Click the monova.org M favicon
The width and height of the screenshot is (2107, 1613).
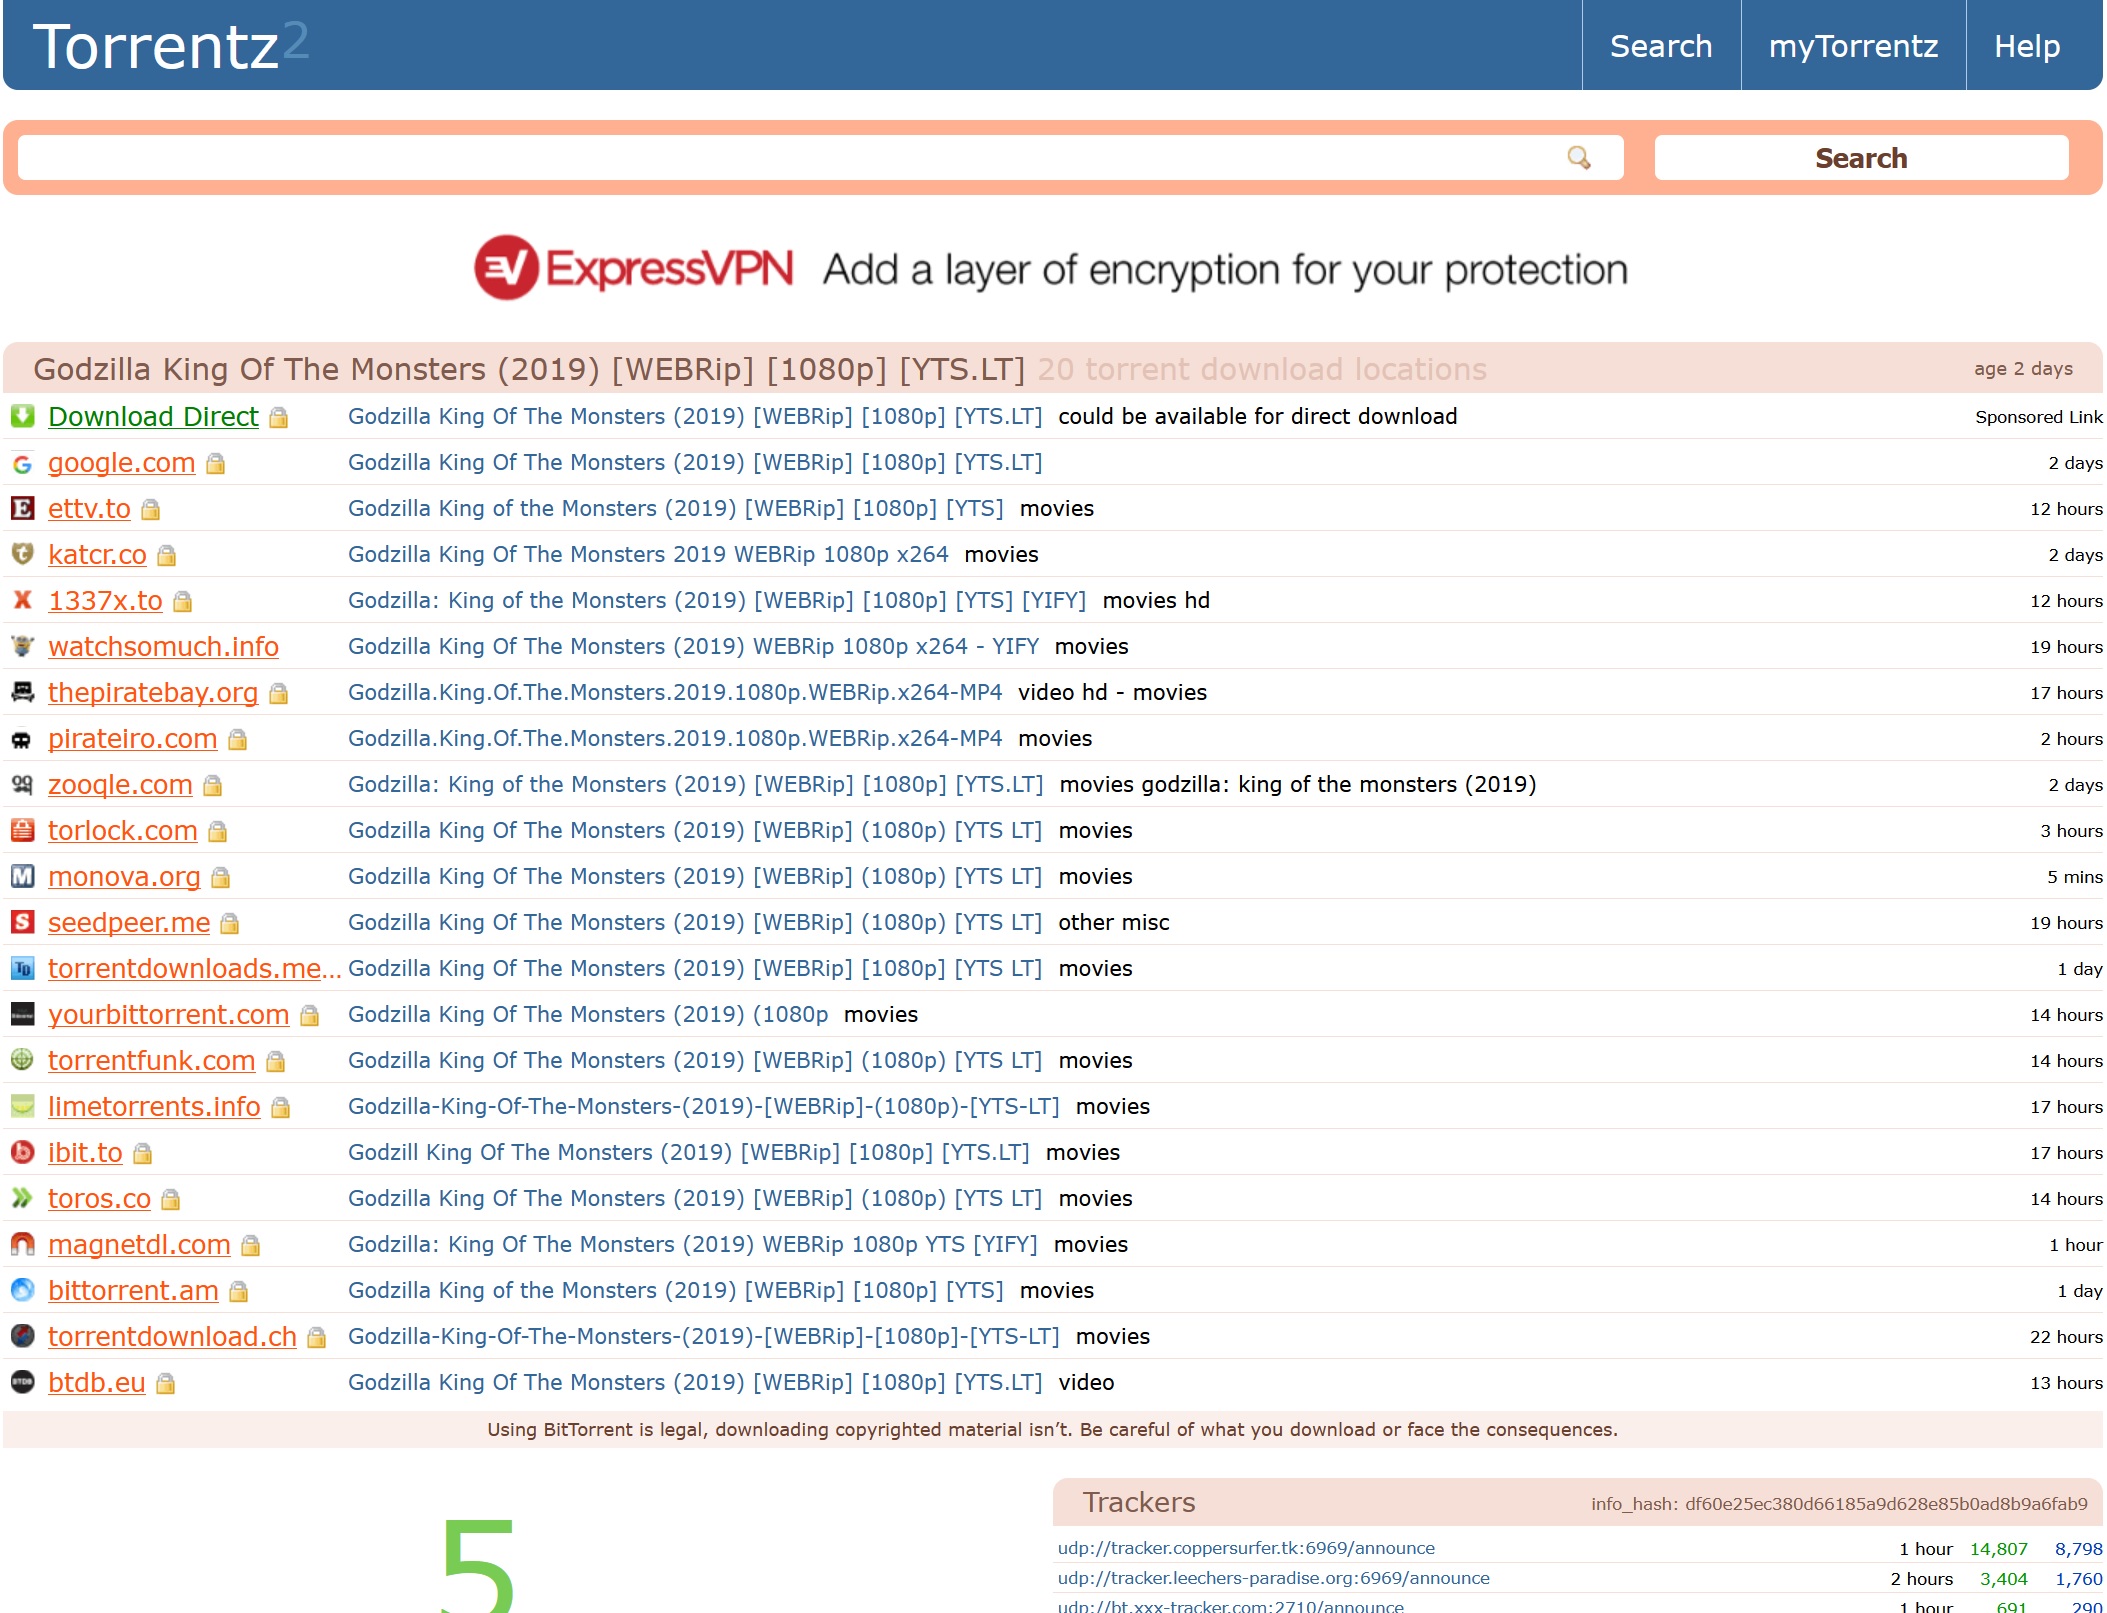pos(22,876)
